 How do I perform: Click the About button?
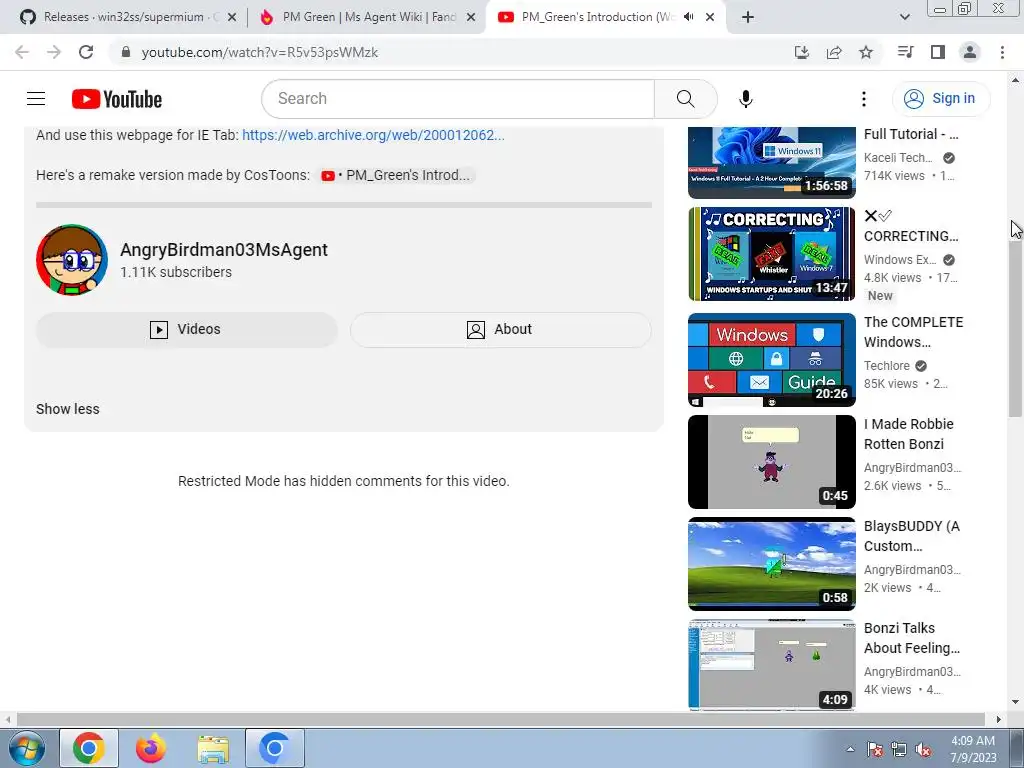point(500,329)
